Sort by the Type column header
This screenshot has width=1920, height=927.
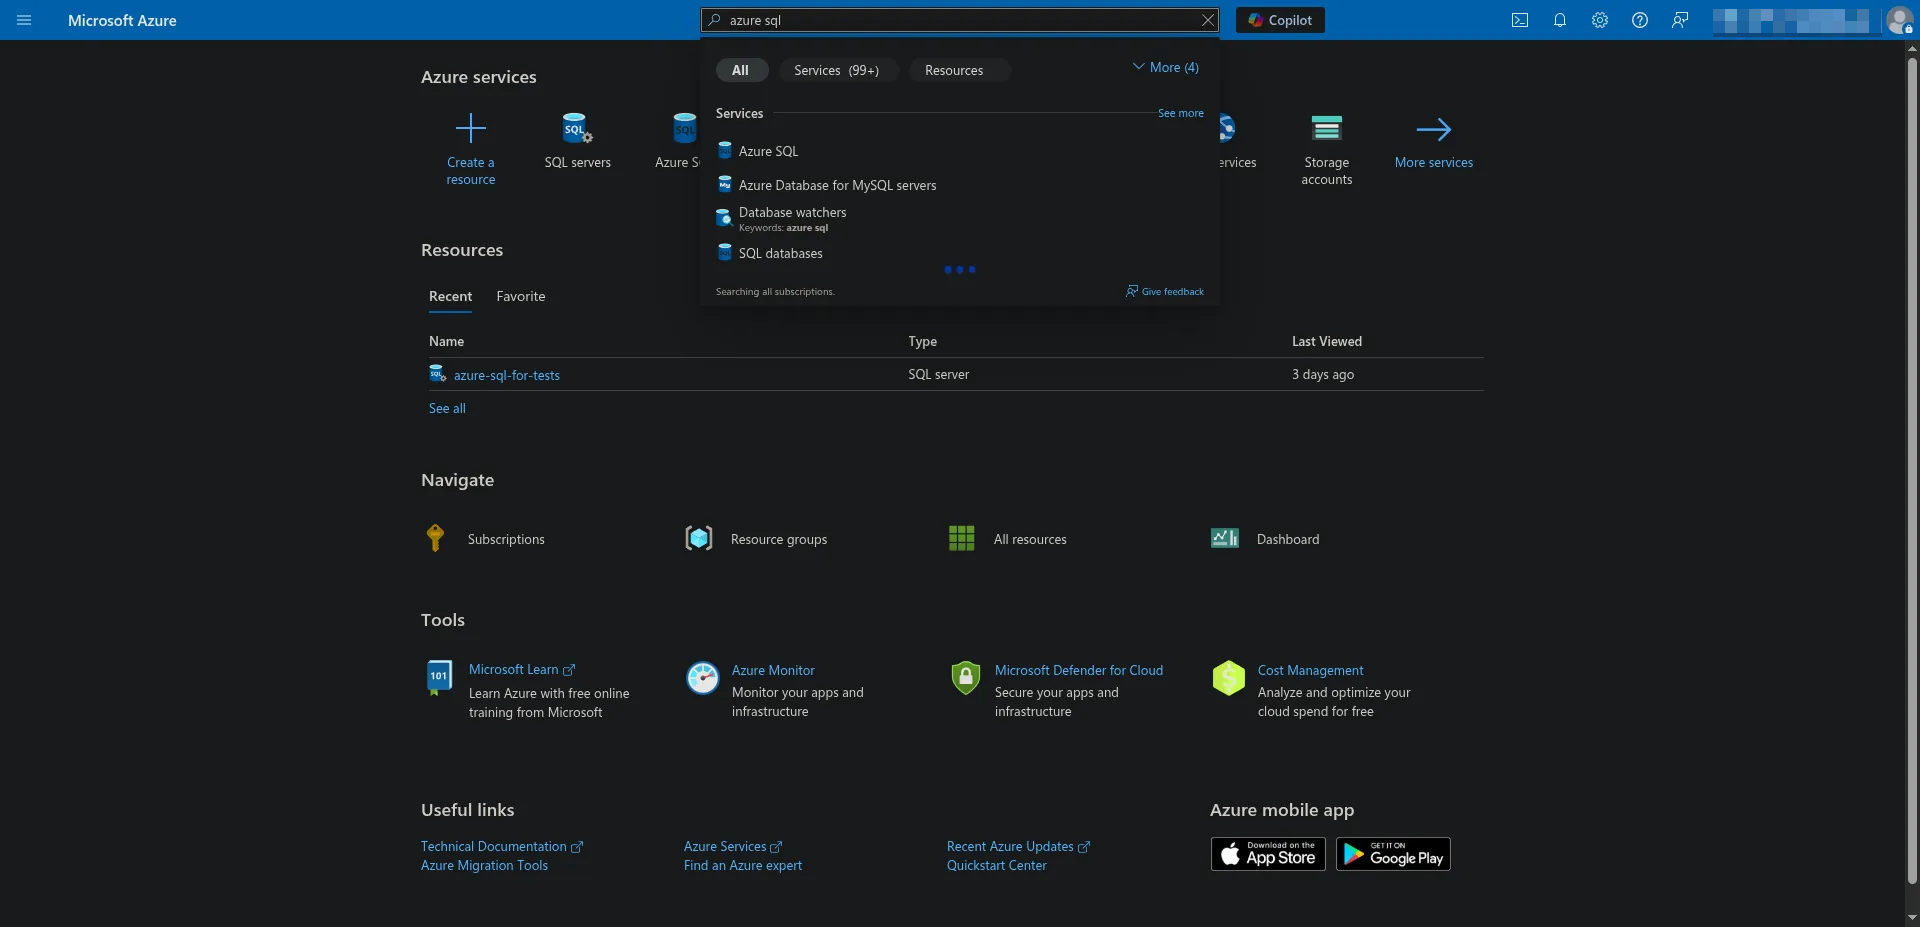(922, 341)
